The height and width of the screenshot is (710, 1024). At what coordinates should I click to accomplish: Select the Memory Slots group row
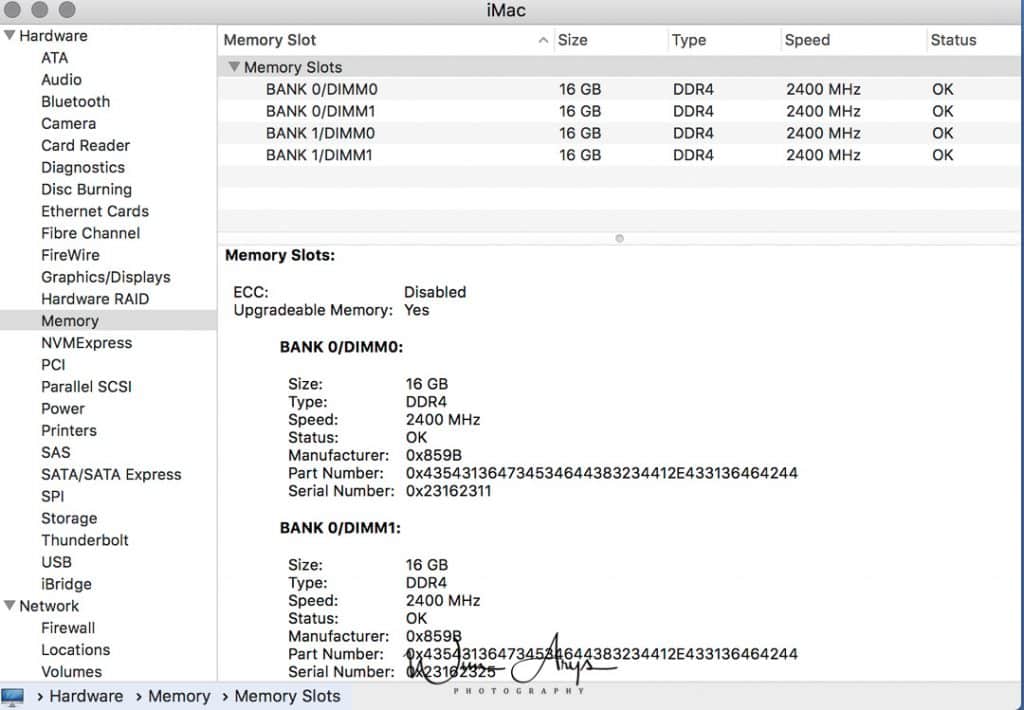[618, 67]
